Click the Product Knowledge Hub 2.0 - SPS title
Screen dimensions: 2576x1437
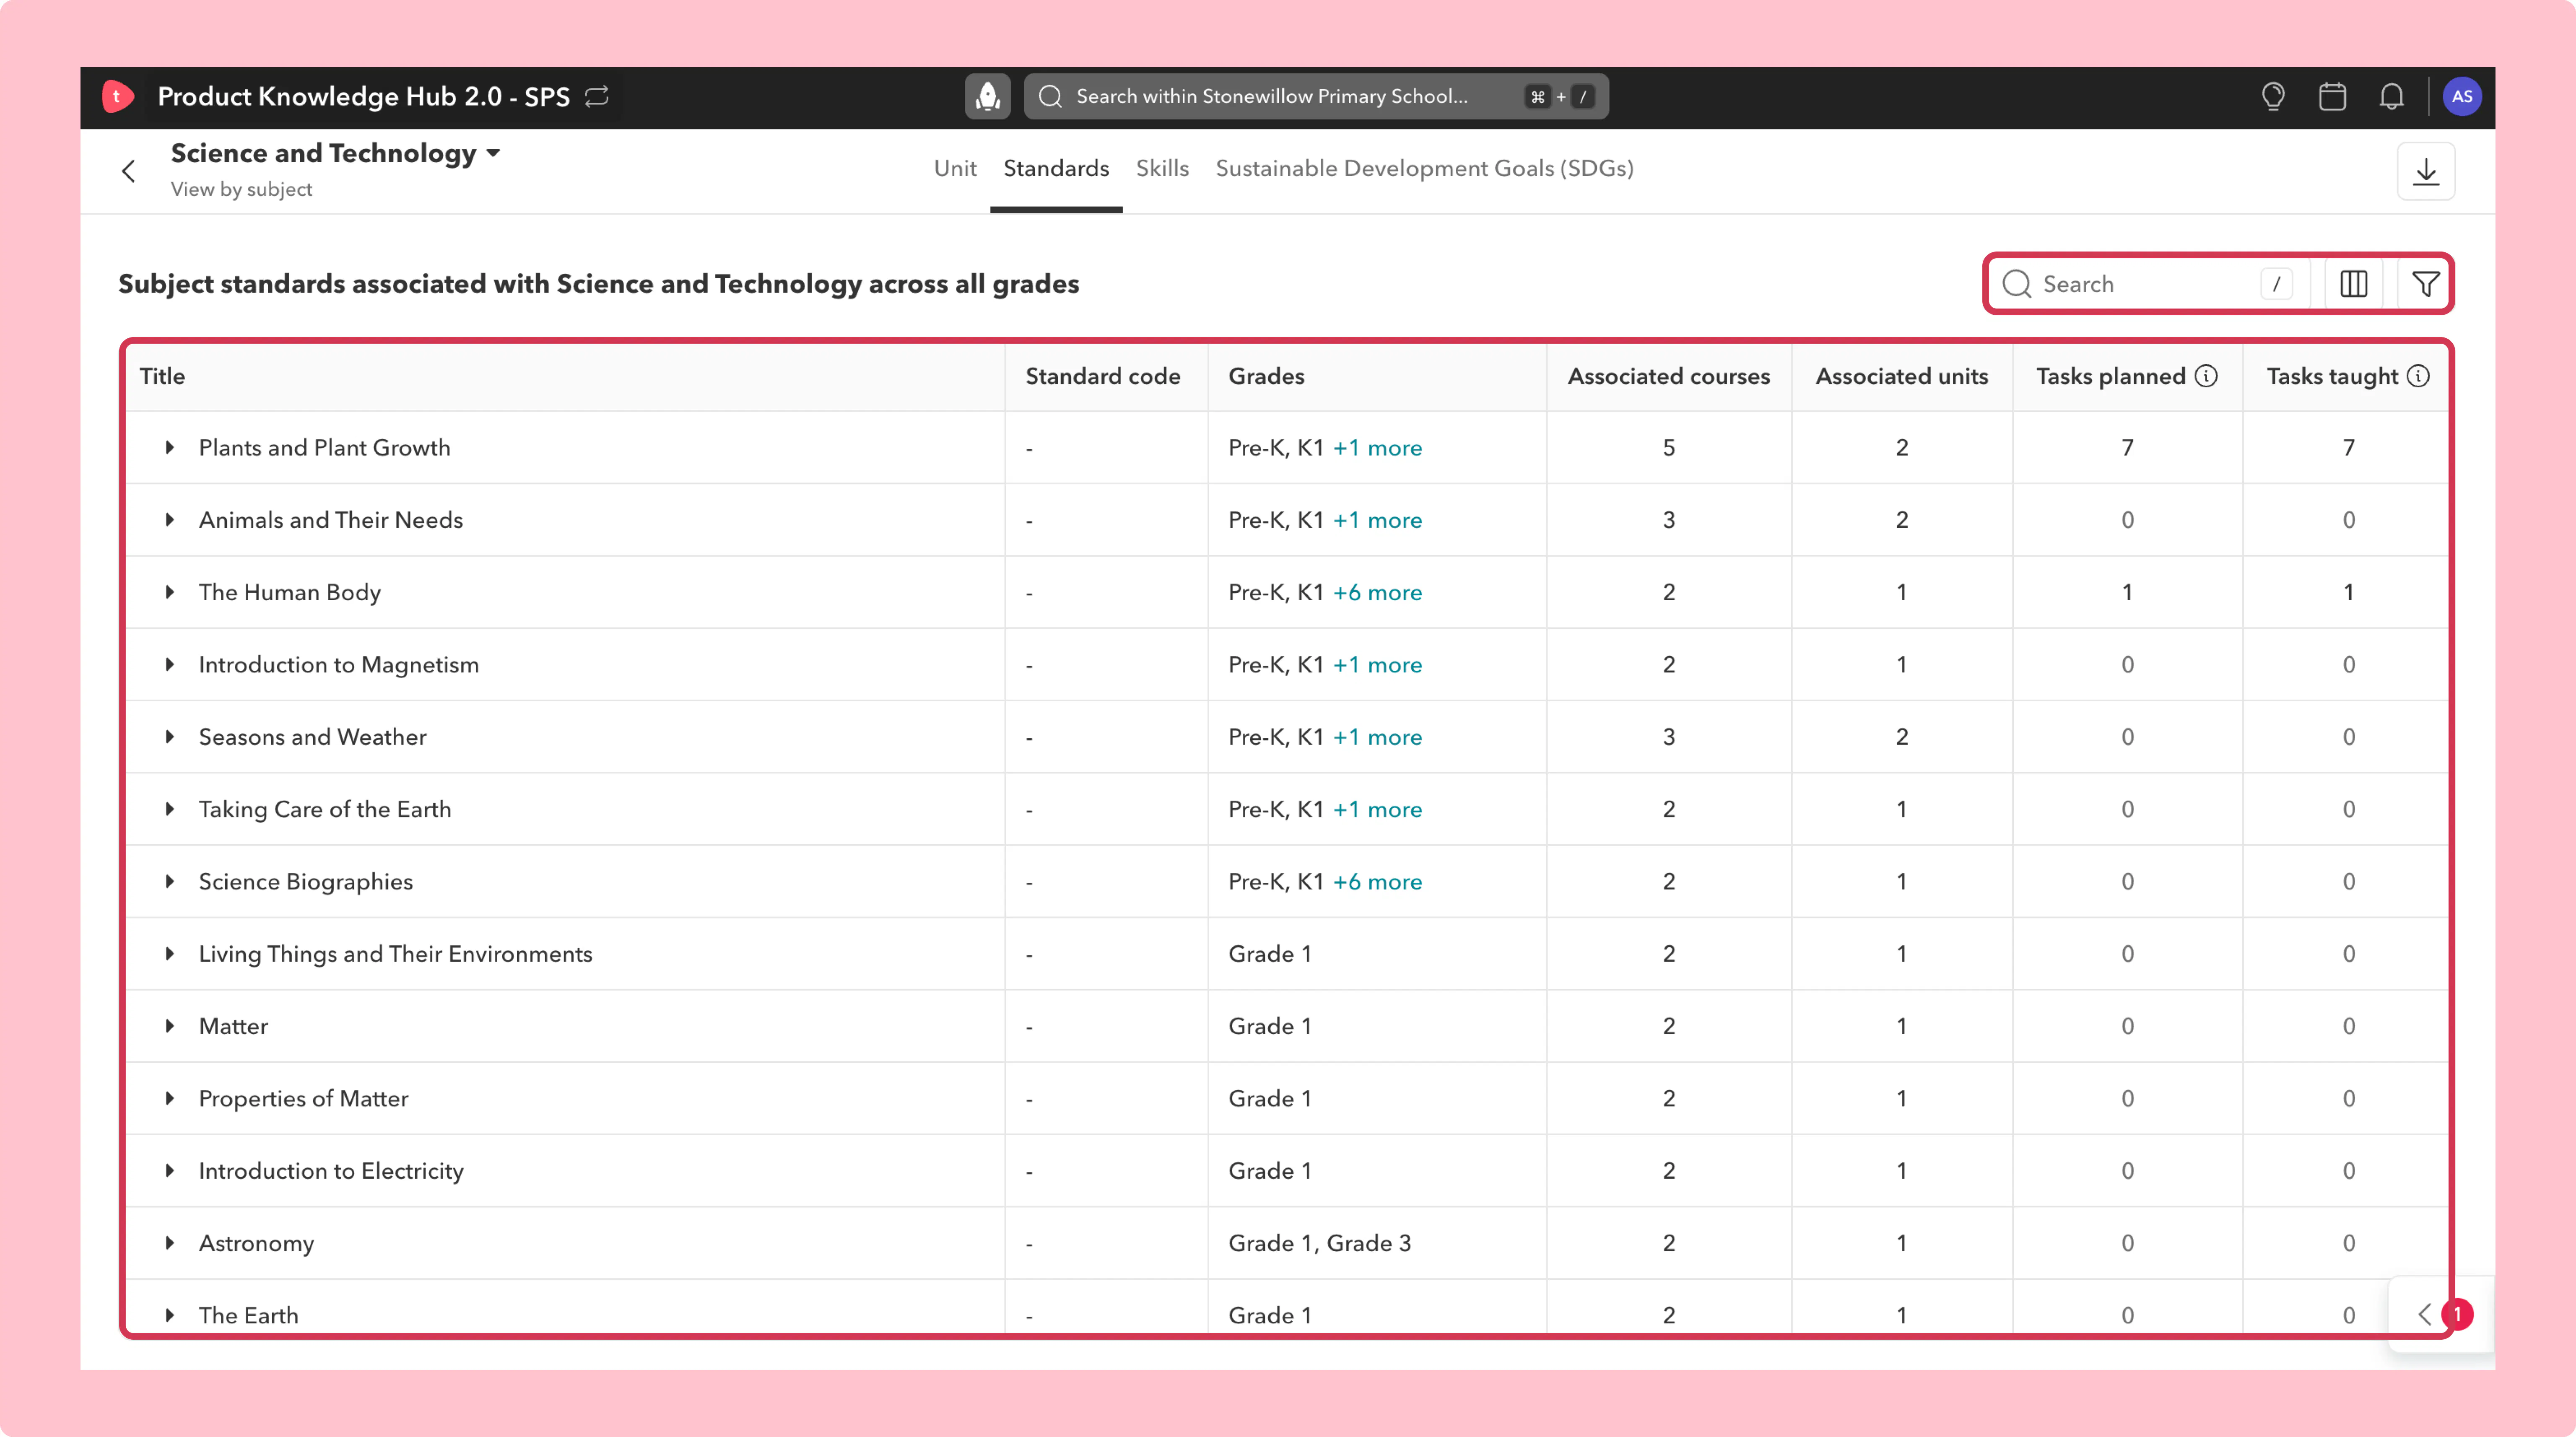tap(363, 96)
